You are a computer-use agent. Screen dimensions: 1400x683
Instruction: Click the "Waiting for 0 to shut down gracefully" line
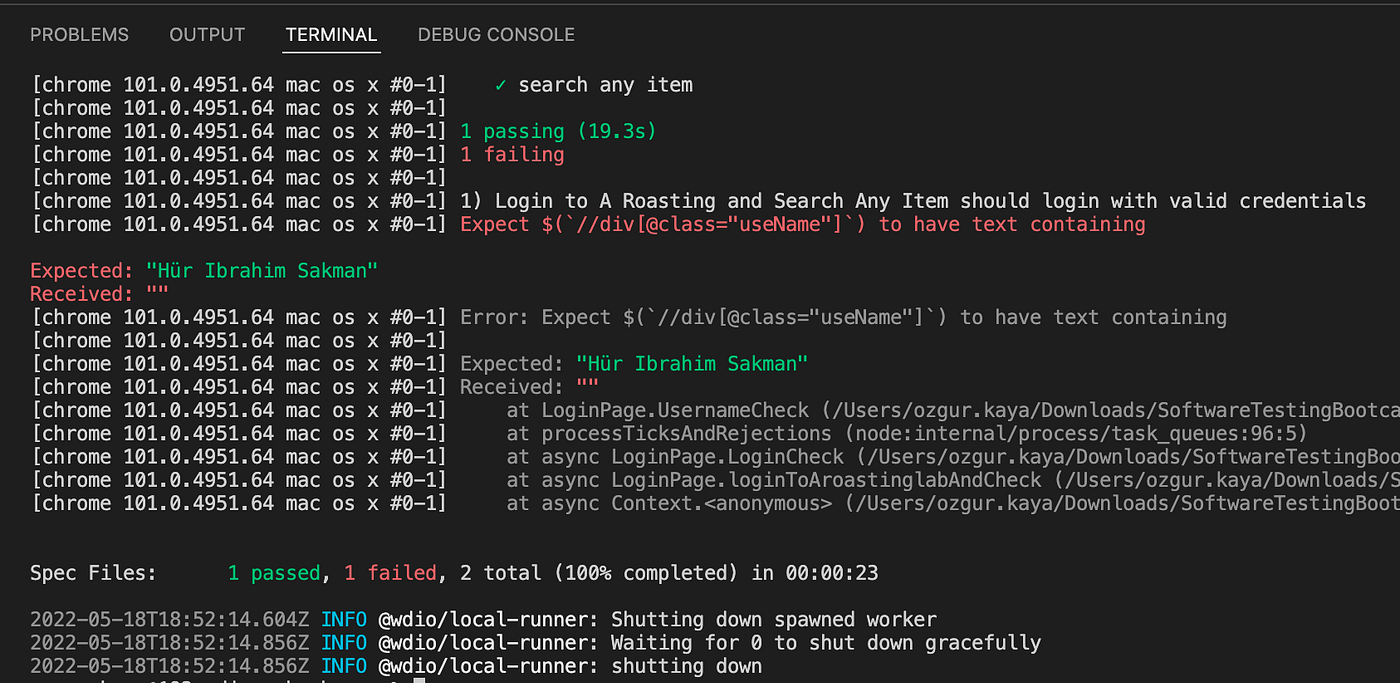[x=826, y=642]
